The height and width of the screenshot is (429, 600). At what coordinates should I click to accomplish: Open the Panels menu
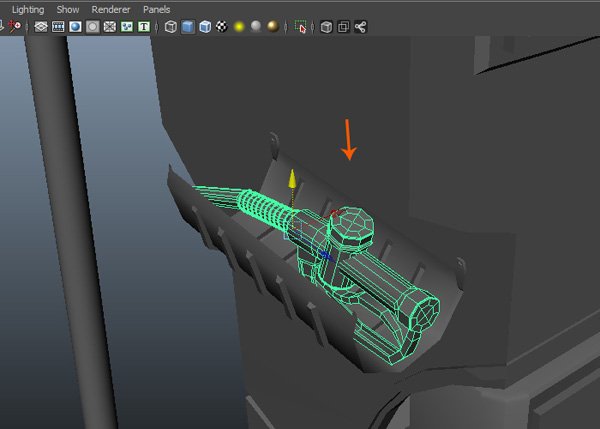tap(157, 10)
